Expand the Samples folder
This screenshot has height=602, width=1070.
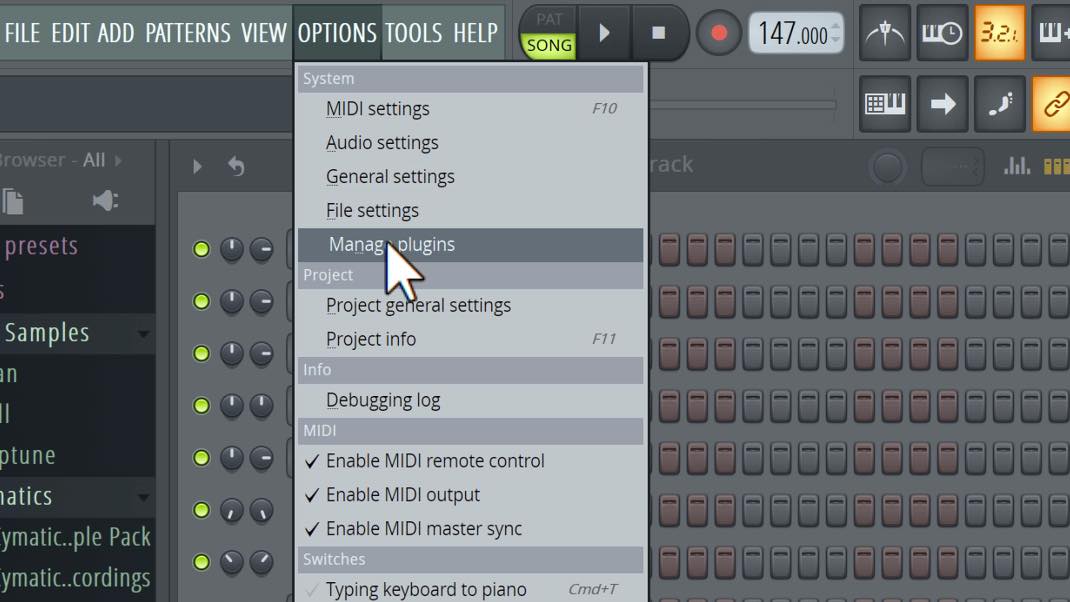pyautogui.click(x=77, y=333)
